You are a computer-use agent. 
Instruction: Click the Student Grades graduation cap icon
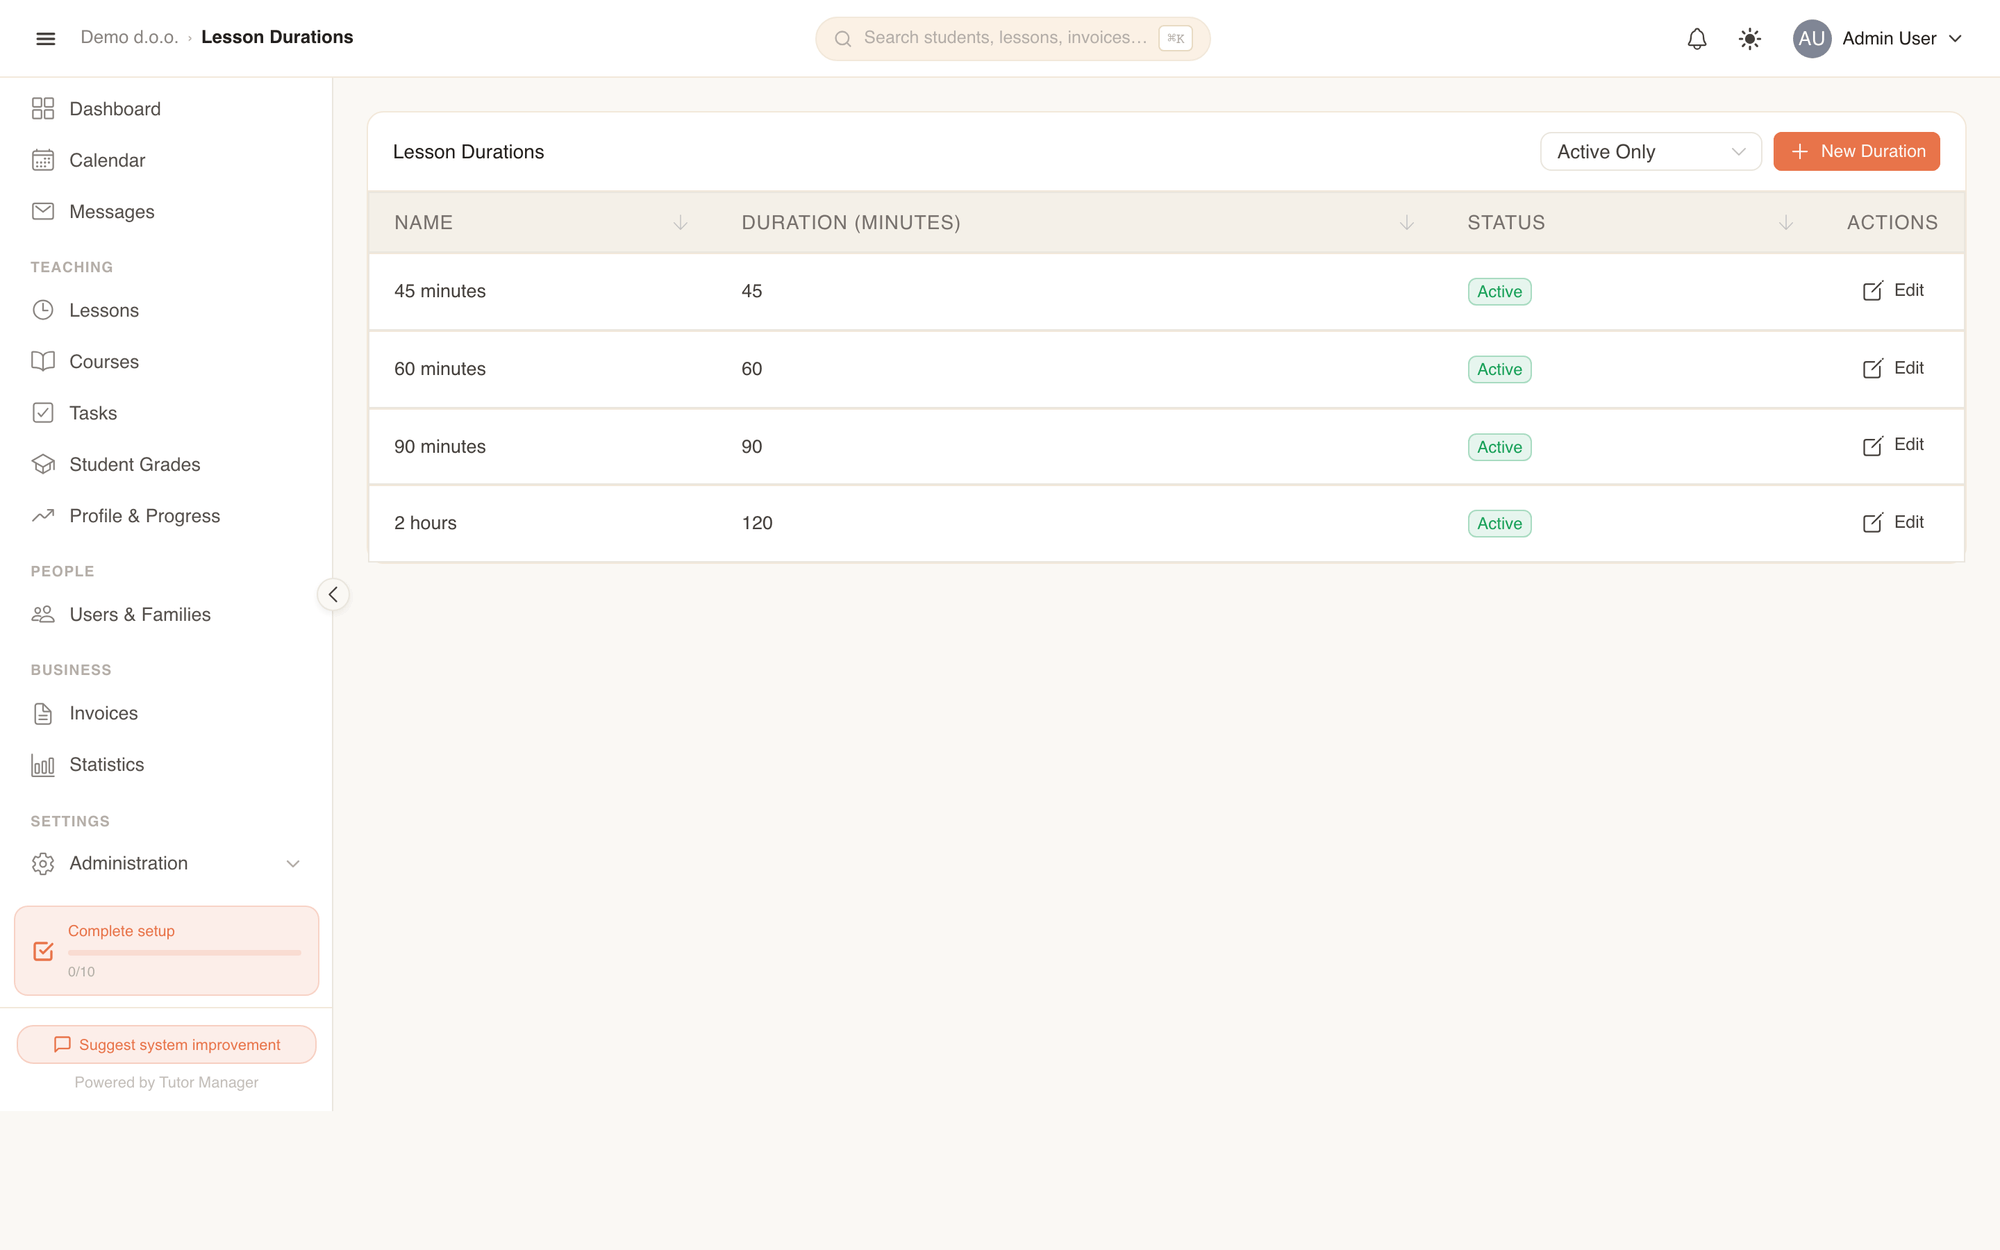(x=43, y=464)
